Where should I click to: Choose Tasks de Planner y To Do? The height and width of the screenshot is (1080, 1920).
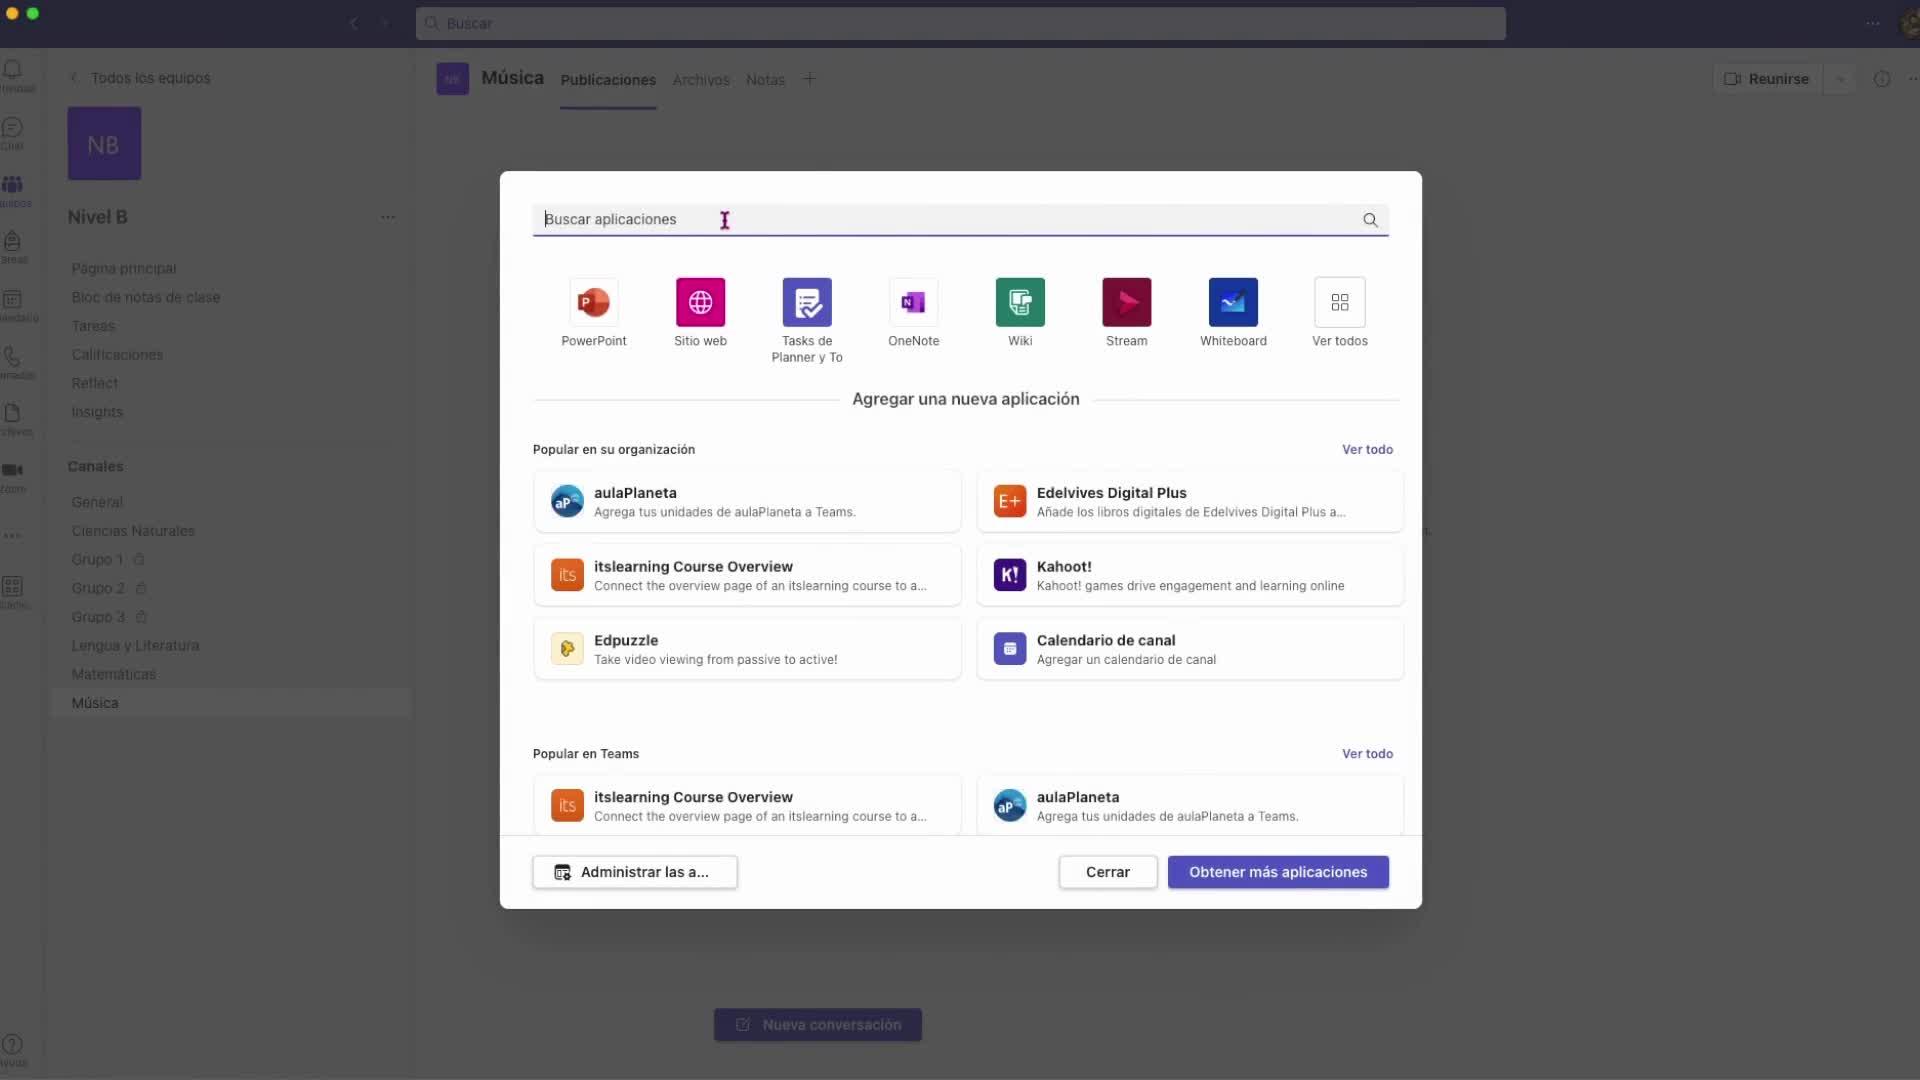pyautogui.click(x=807, y=303)
